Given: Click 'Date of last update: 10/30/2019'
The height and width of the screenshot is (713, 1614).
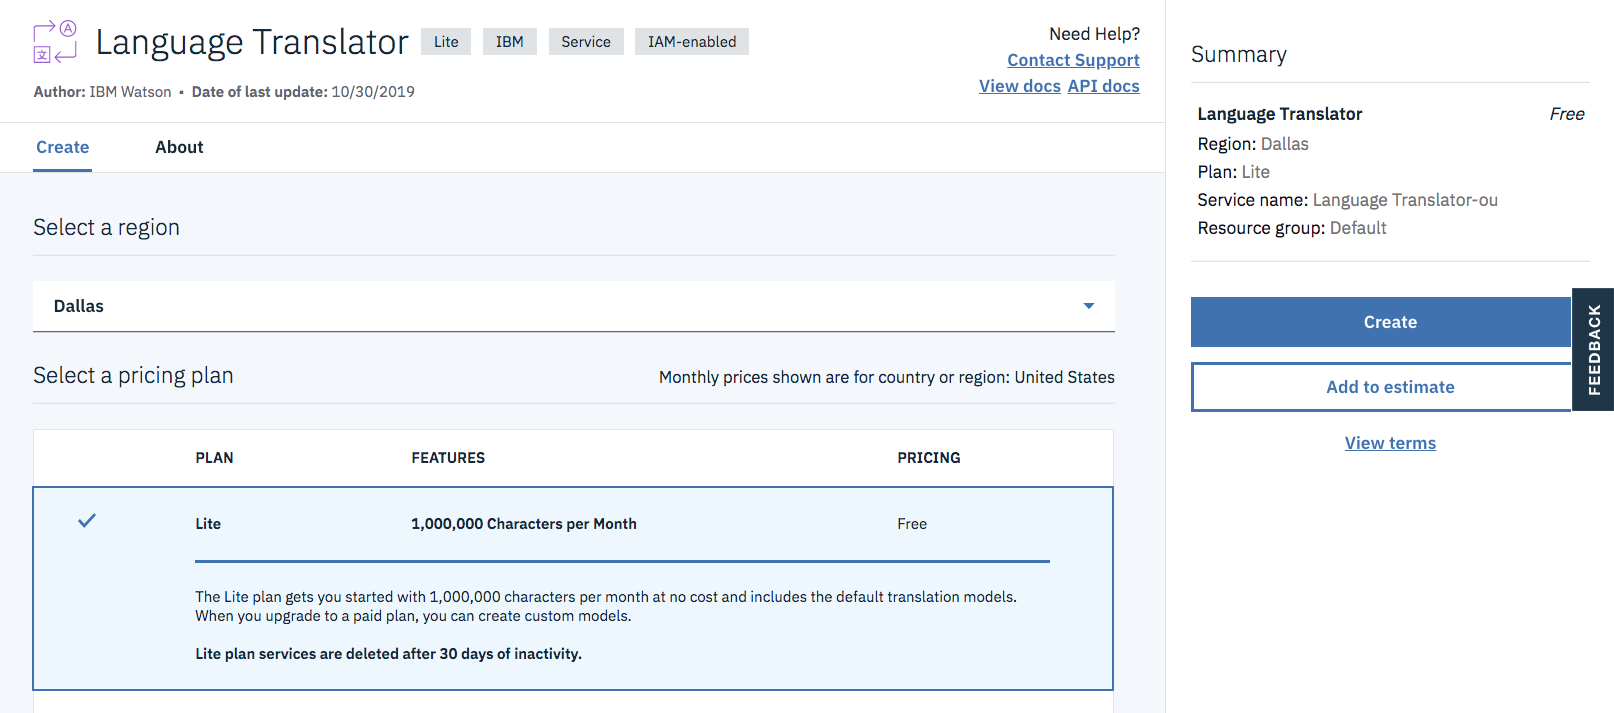Looking at the screenshot, I should [303, 92].
